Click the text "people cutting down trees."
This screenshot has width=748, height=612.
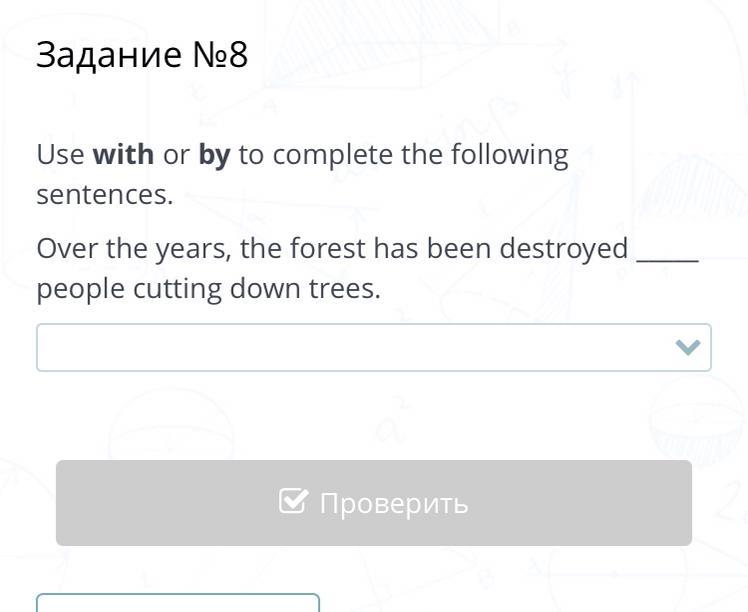tap(209, 289)
